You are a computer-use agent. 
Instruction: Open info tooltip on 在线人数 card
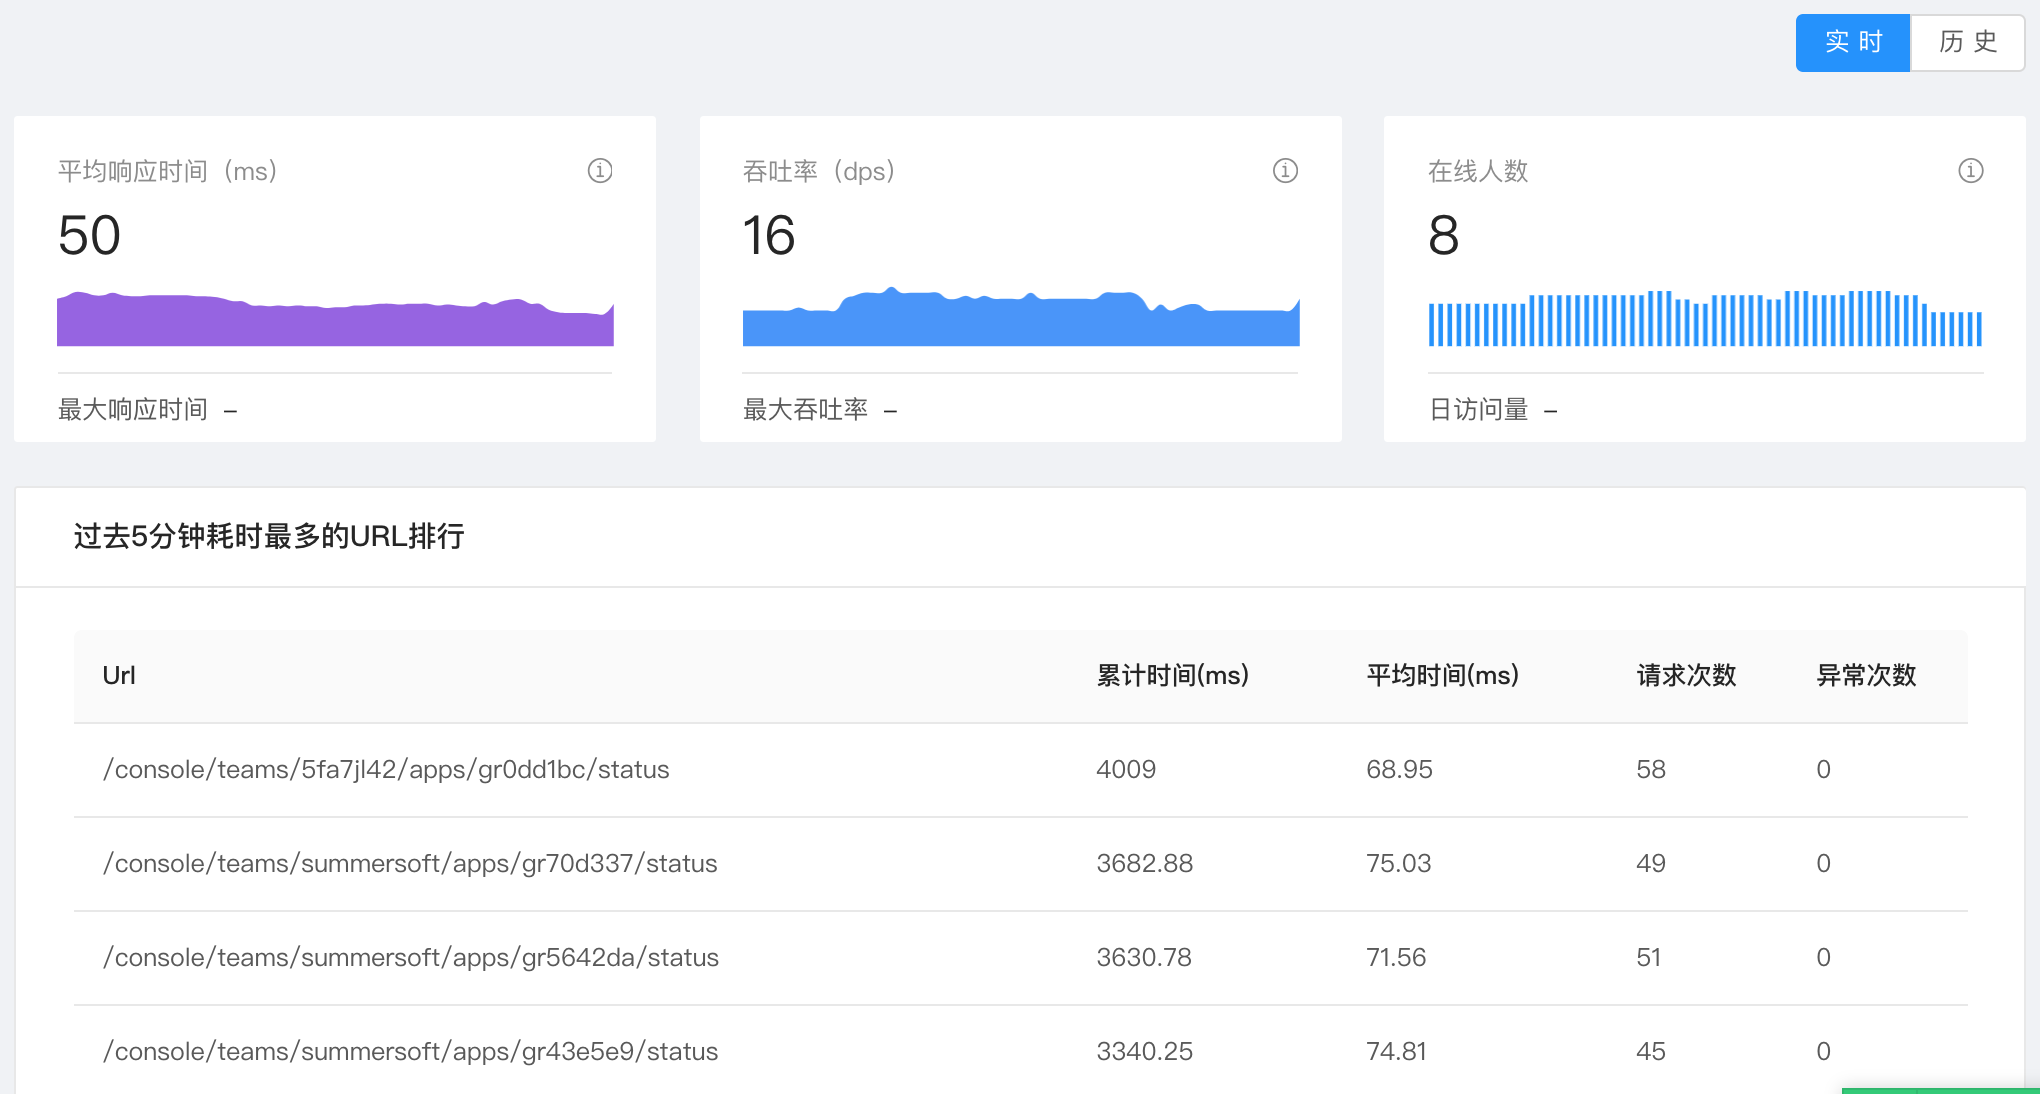point(1969,171)
